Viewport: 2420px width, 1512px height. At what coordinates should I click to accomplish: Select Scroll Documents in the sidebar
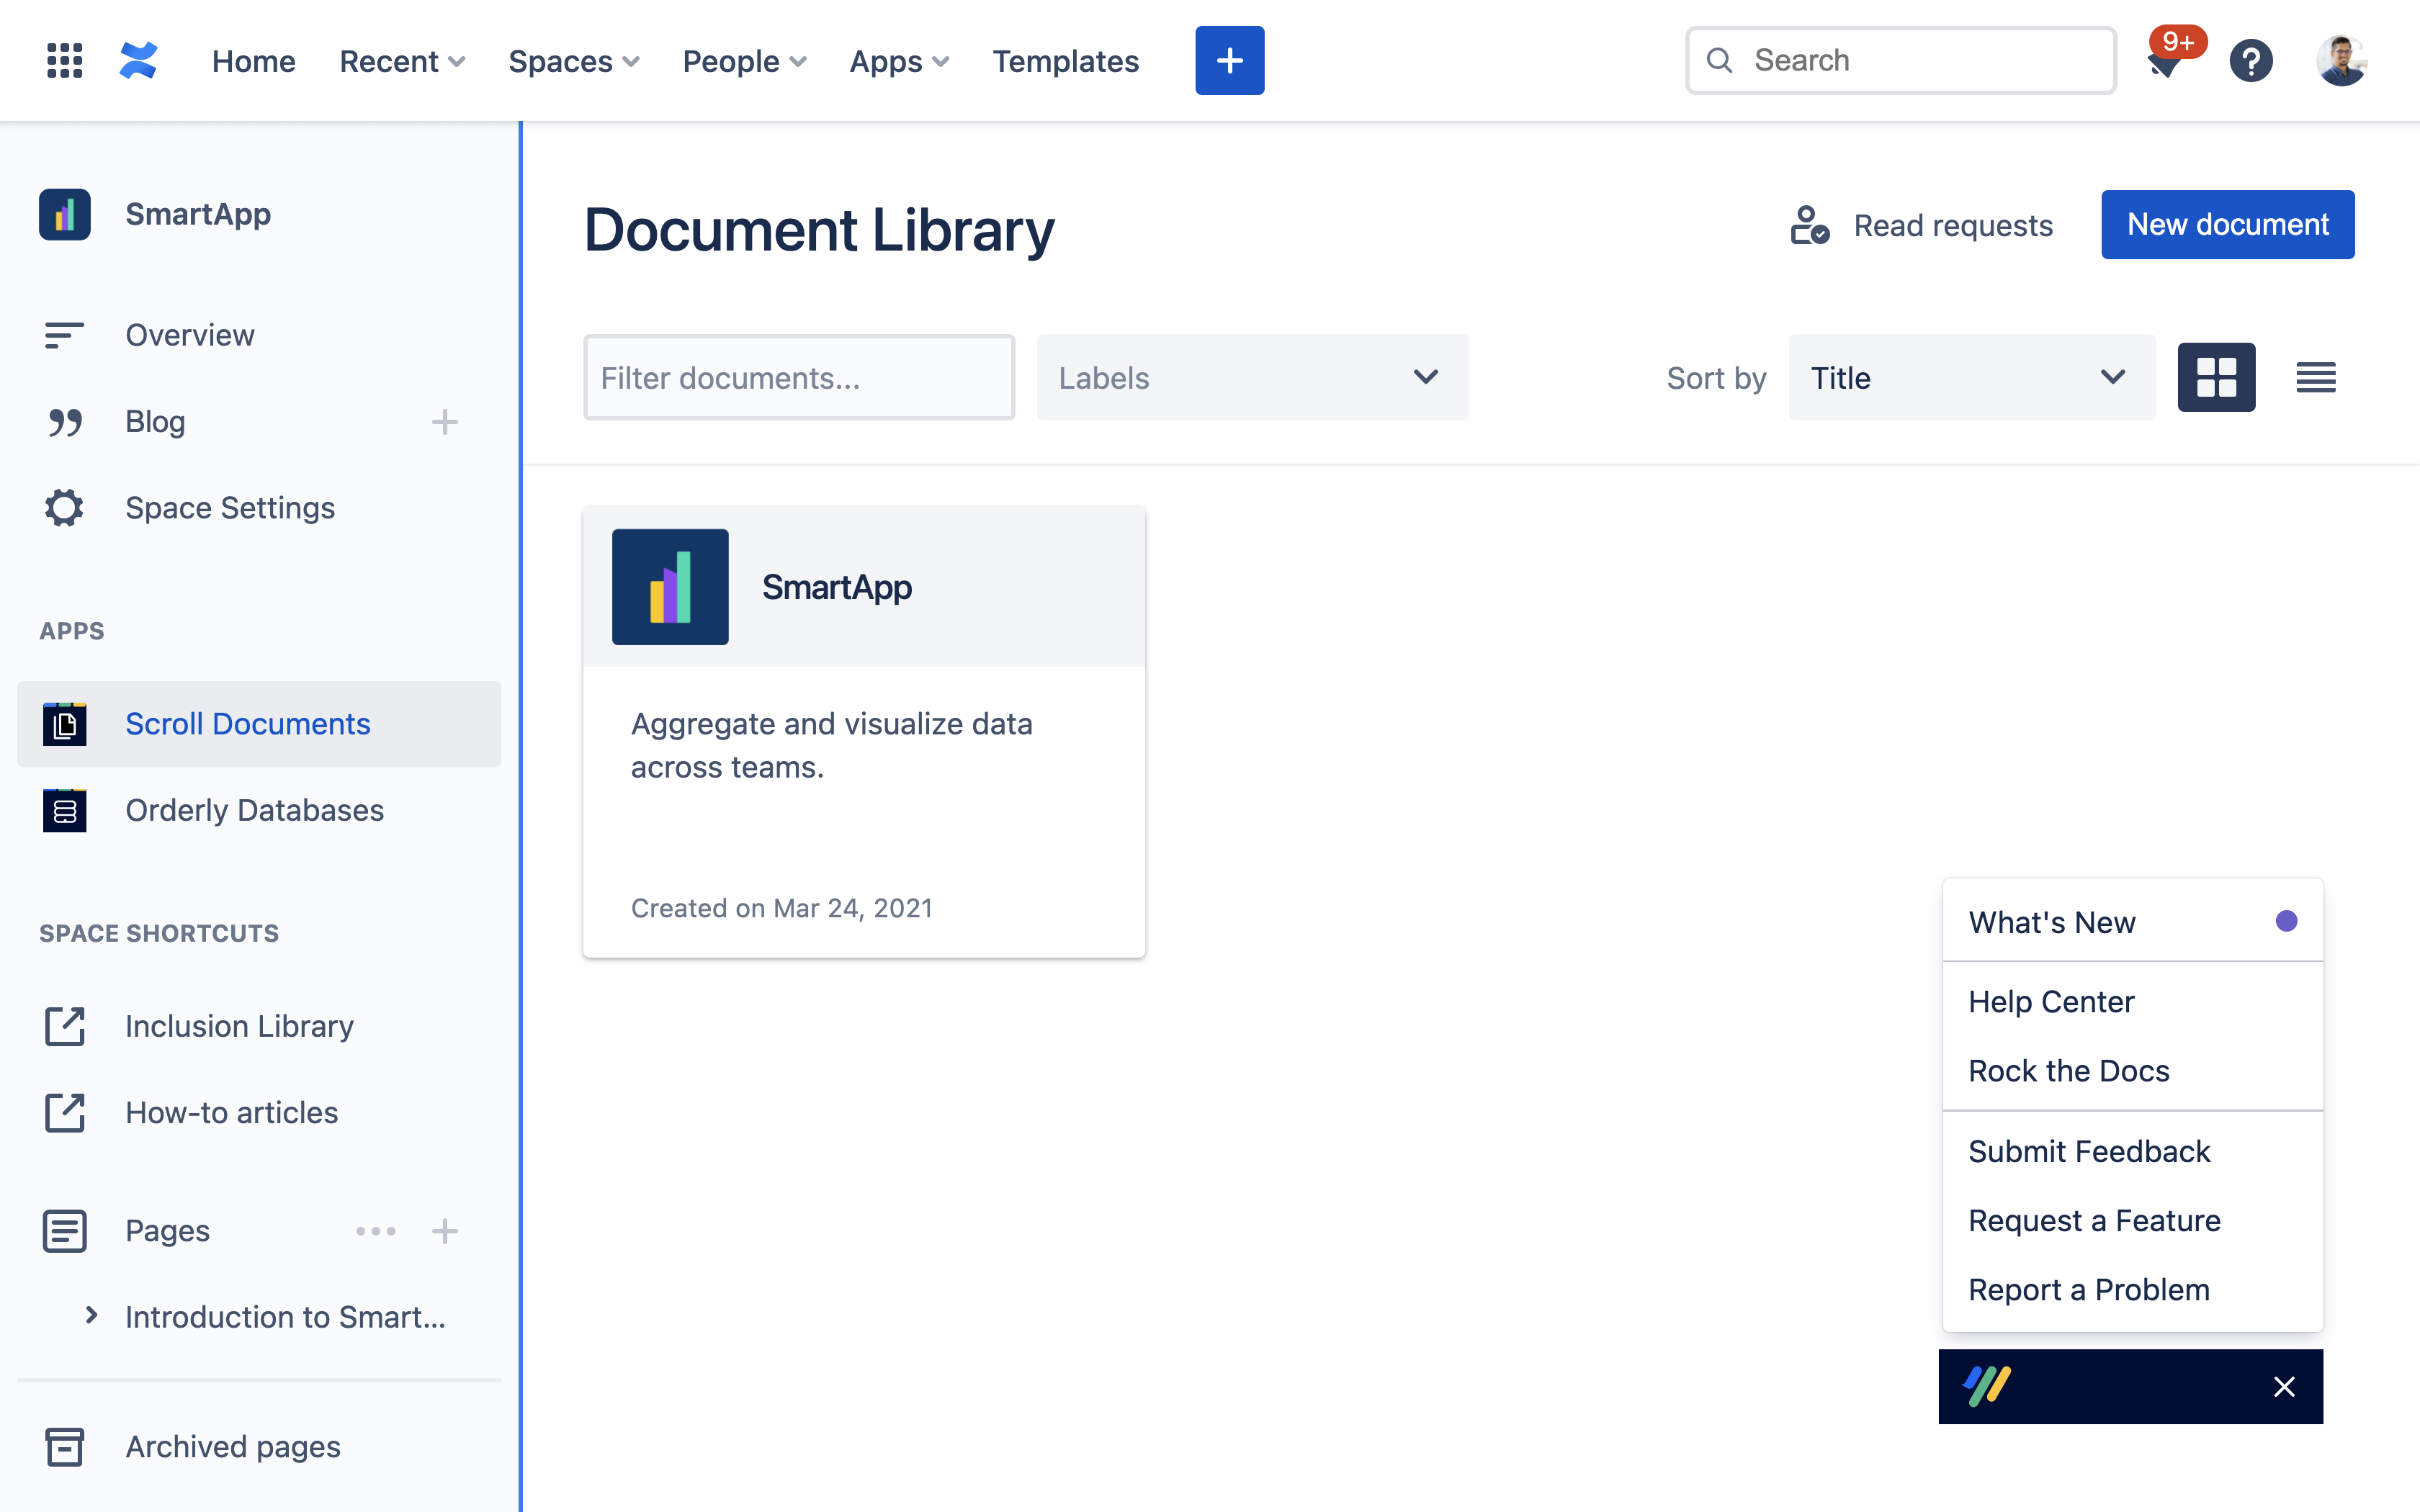coord(247,723)
